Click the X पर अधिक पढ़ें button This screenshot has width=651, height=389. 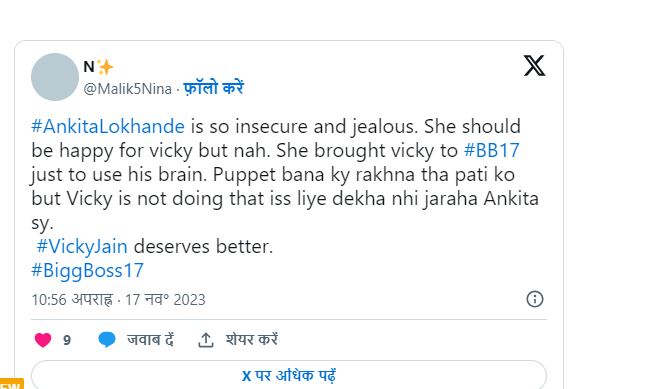click(289, 375)
